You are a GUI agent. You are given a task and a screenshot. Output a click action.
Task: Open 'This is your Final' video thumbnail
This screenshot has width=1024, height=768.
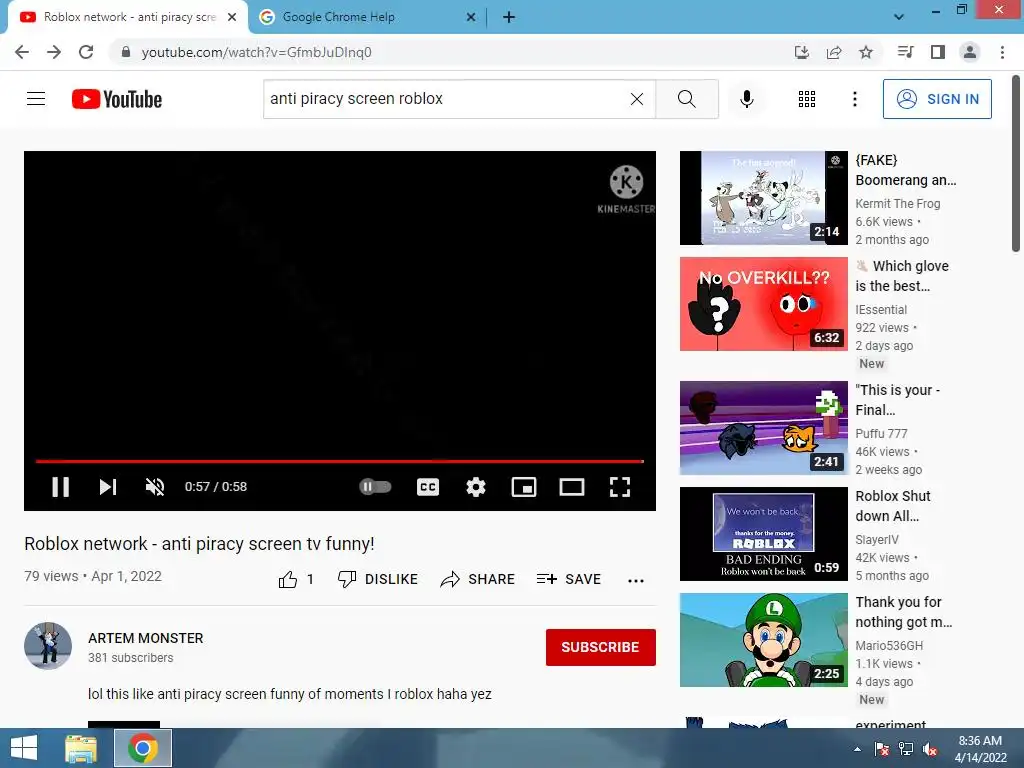coord(763,428)
